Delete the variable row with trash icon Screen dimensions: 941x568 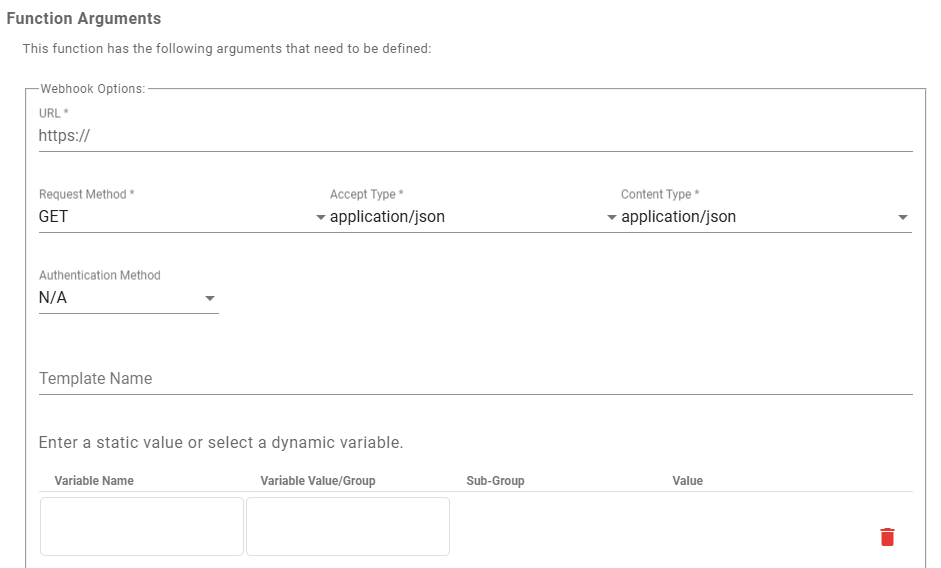point(887,537)
